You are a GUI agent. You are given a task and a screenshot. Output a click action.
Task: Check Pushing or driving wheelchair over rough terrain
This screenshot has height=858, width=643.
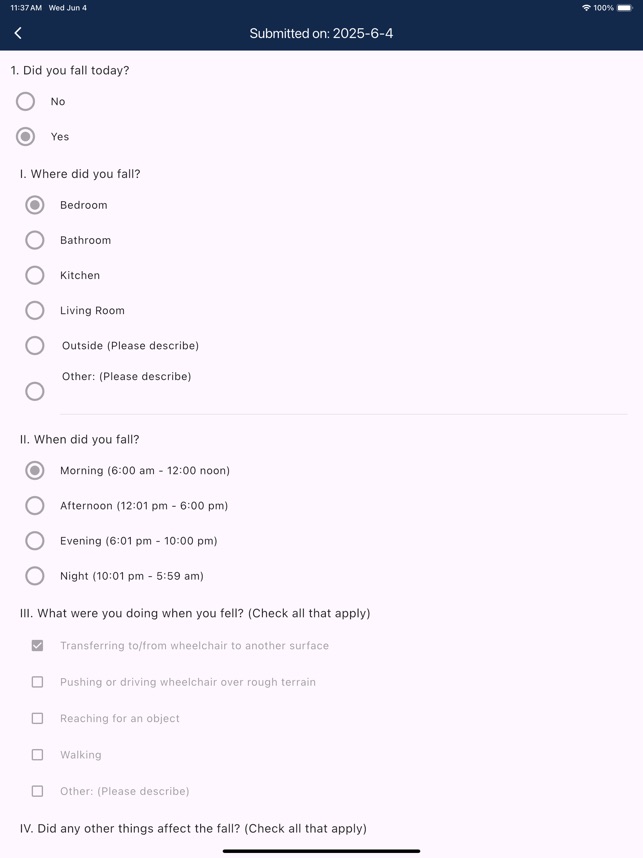click(x=37, y=682)
